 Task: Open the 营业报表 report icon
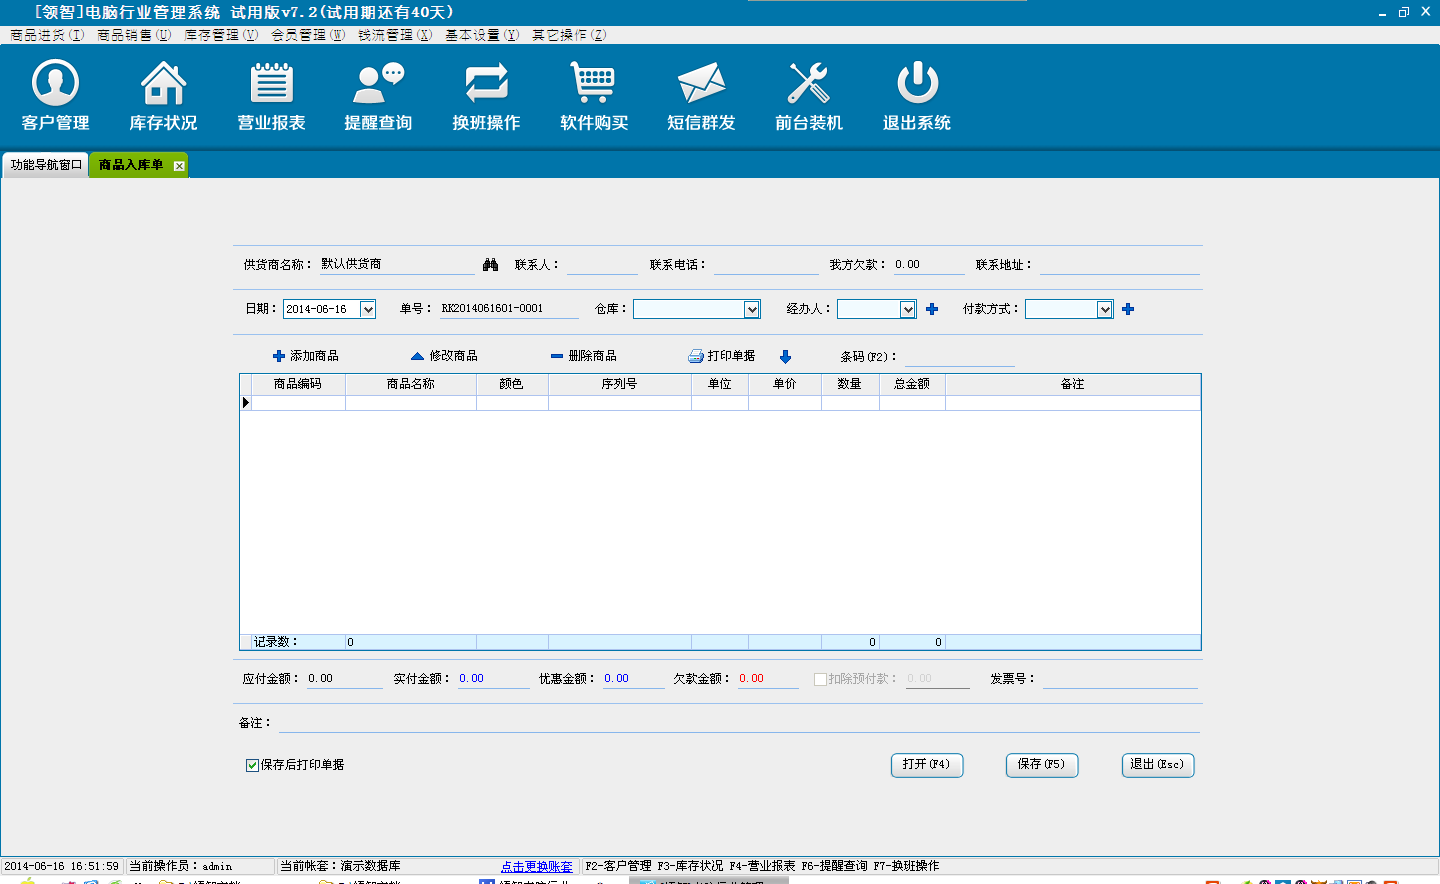click(271, 85)
